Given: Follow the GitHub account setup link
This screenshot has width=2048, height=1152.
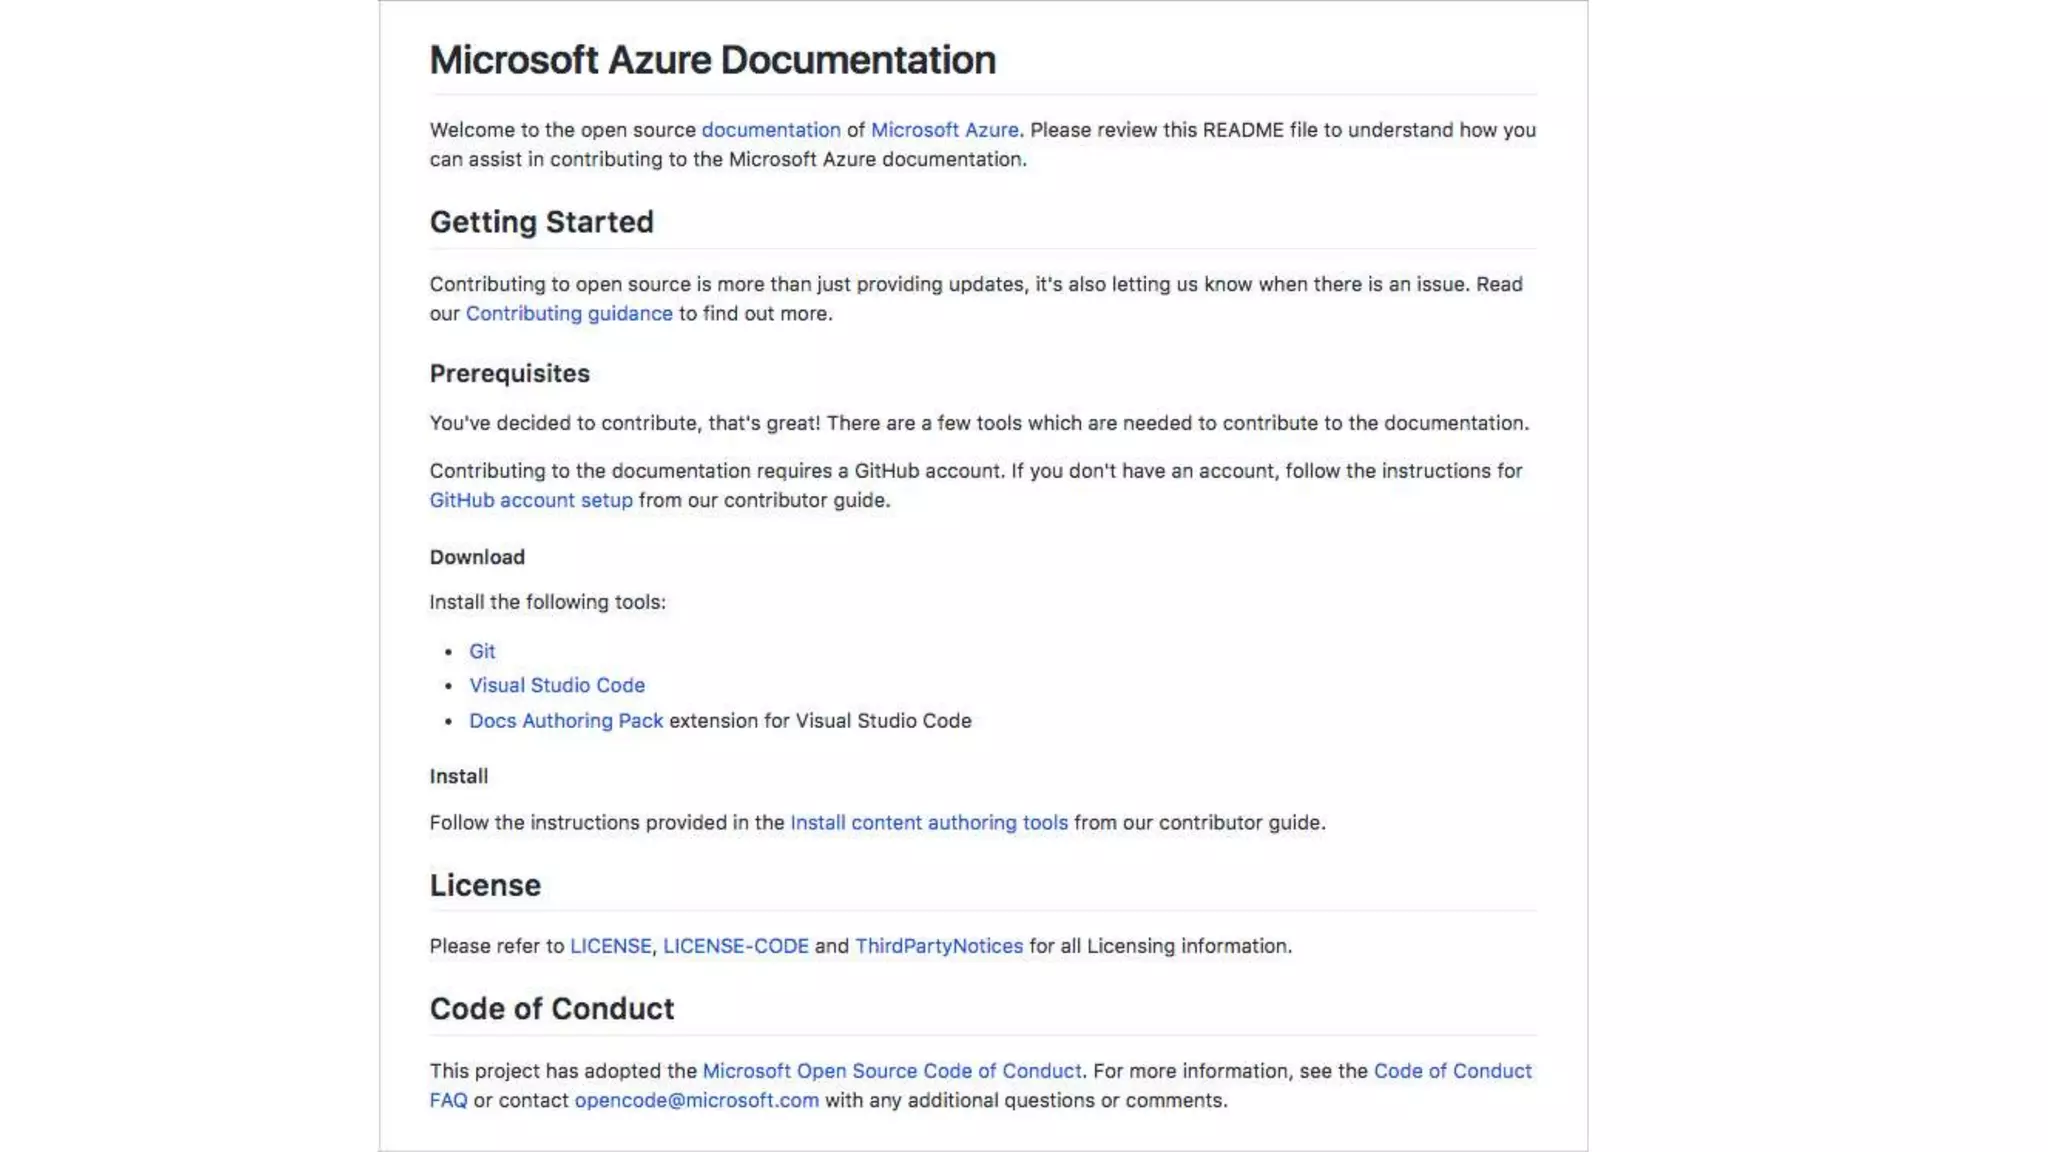Looking at the screenshot, I should tap(531, 500).
